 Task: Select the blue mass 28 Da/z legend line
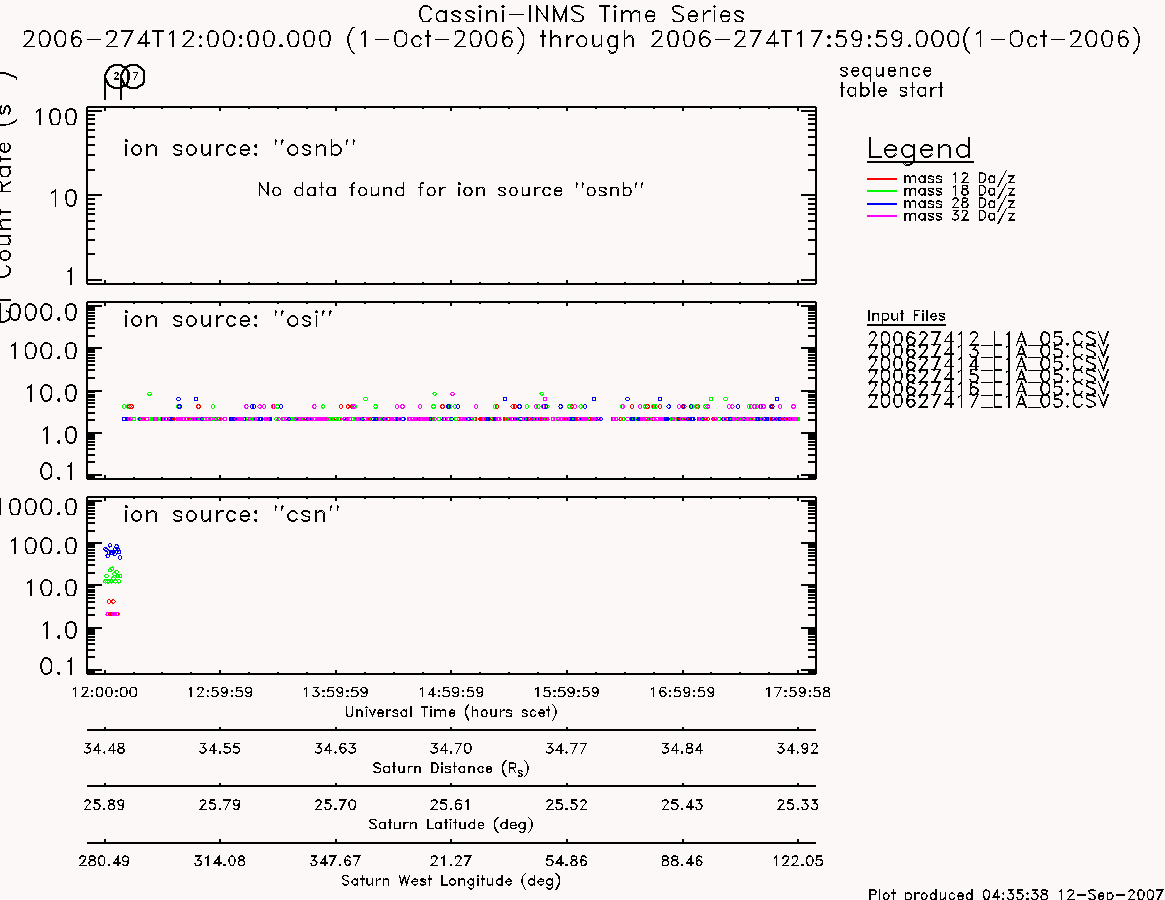[x=882, y=204]
